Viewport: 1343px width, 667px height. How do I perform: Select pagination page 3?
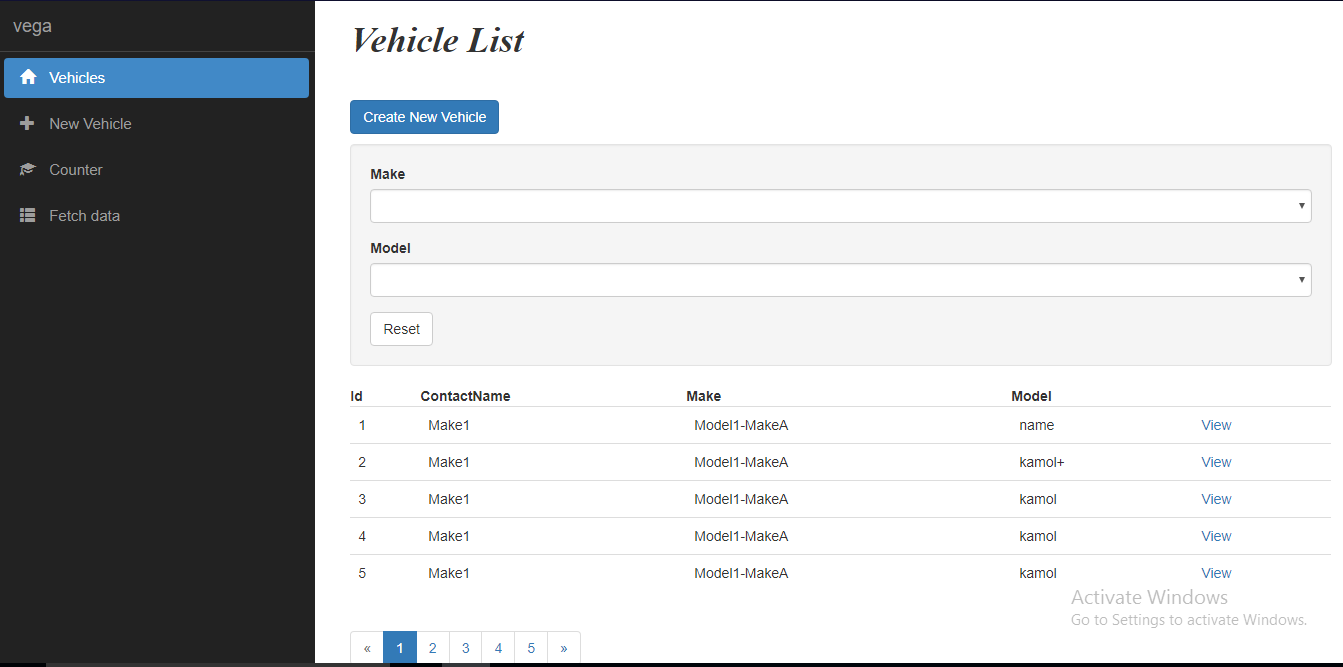(465, 648)
